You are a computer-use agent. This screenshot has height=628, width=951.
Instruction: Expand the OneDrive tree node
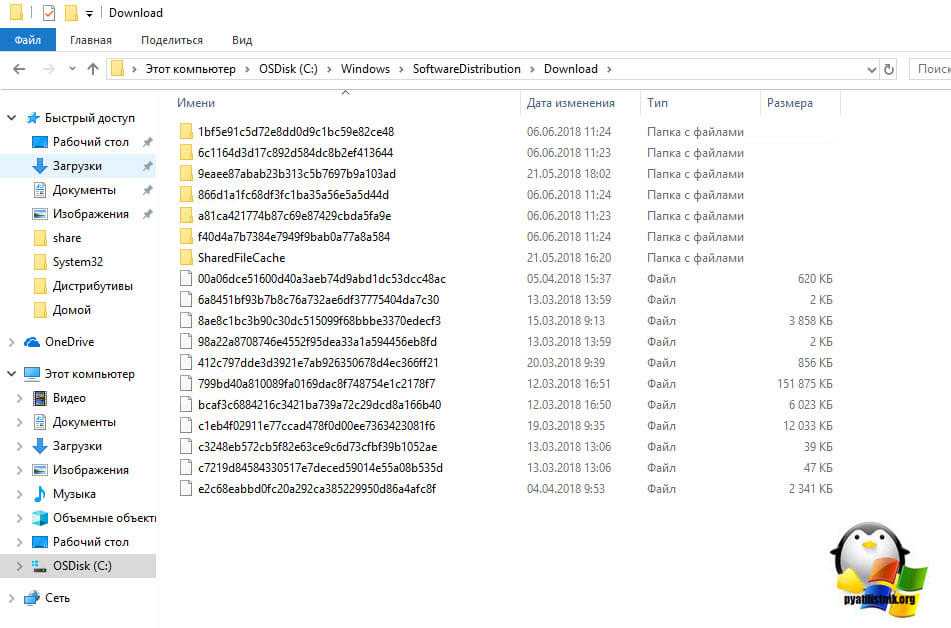pos(12,342)
